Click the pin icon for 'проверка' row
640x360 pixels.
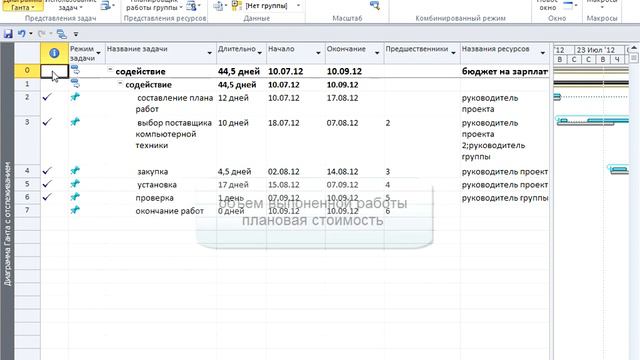pos(75,197)
